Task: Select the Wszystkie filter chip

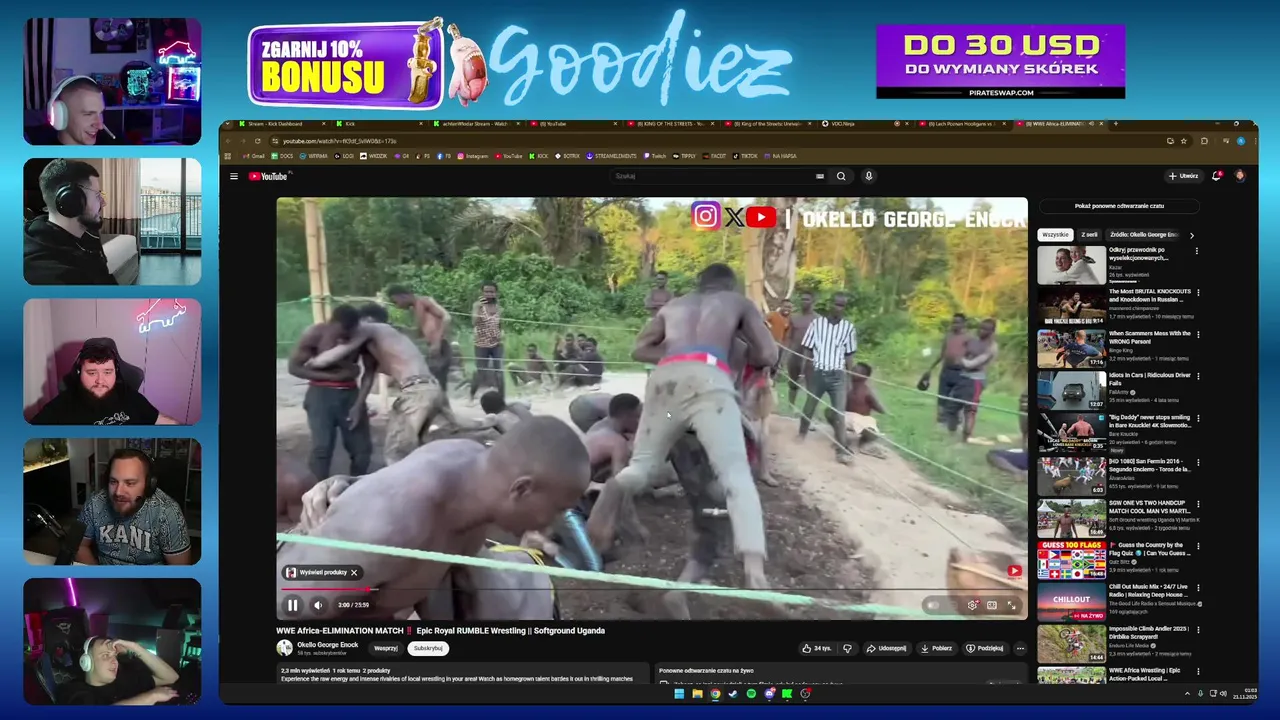Action: pyautogui.click(x=1055, y=235)
